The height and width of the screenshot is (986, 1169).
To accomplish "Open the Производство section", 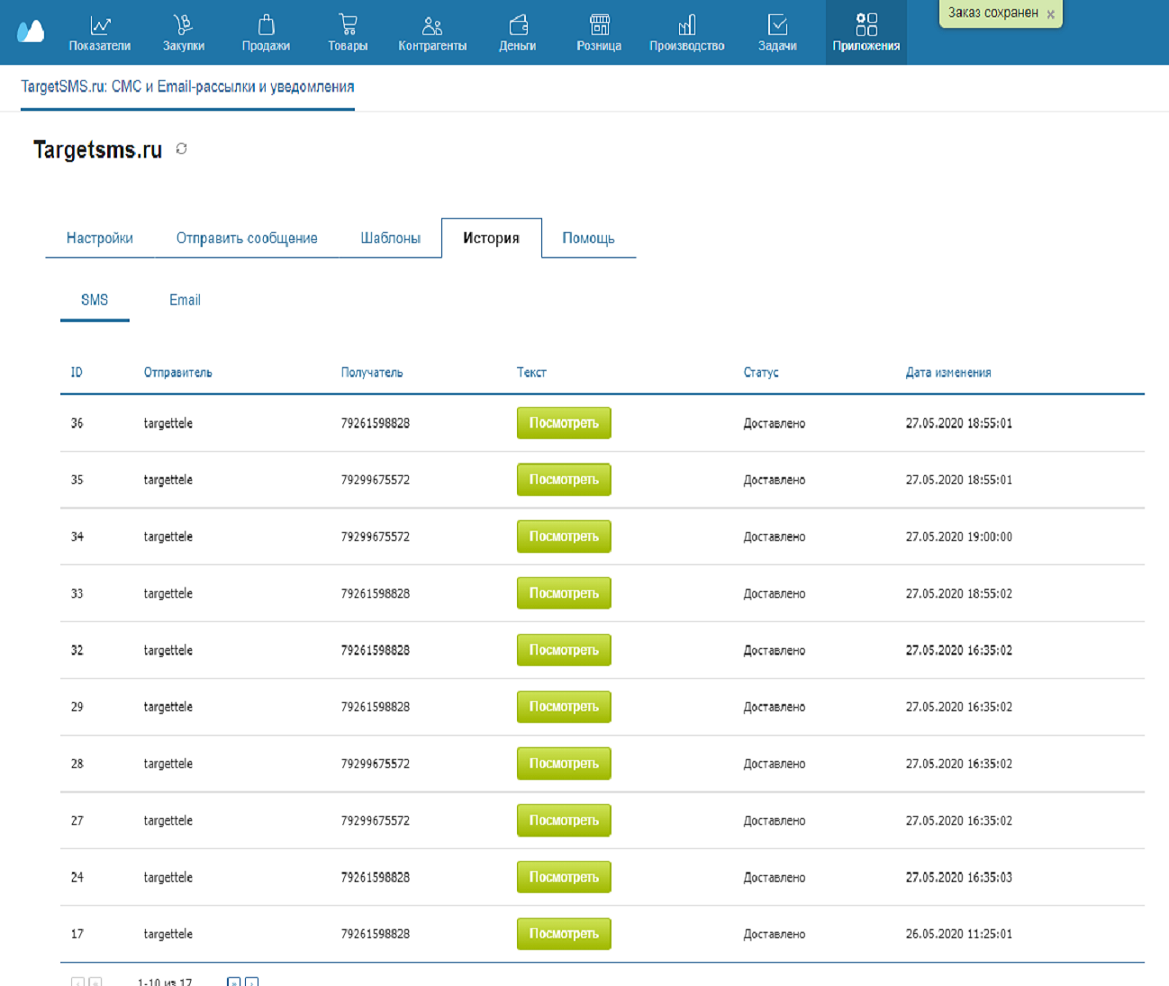I will [687, 33].
